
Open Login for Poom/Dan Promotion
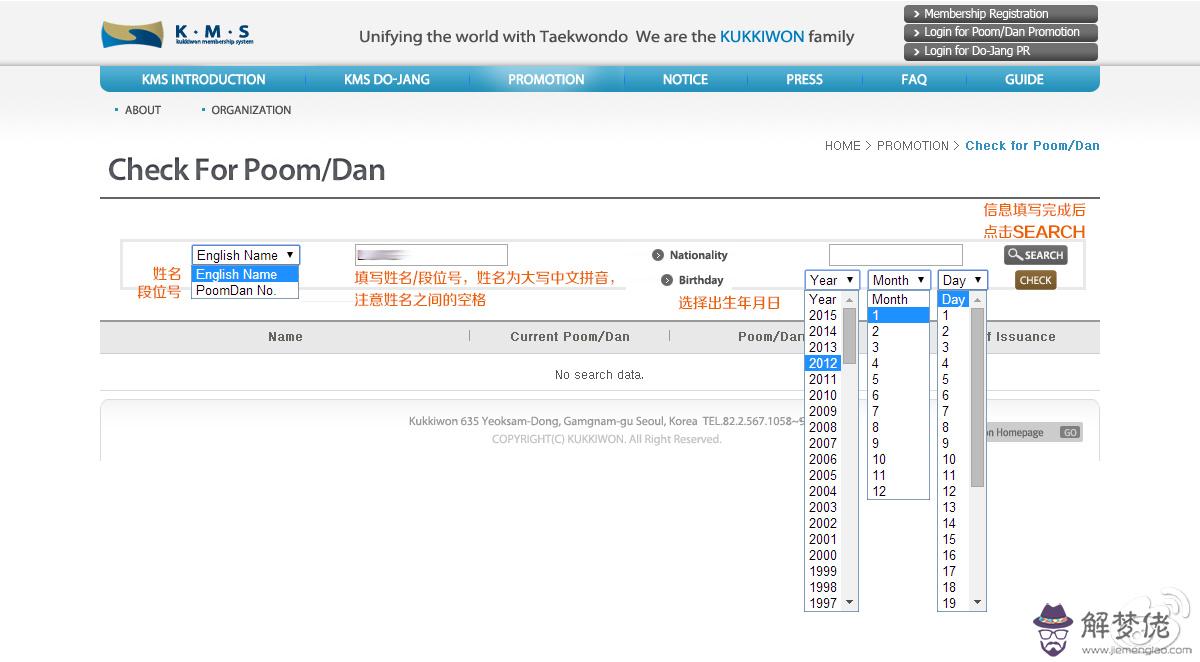pos(1001,32)
